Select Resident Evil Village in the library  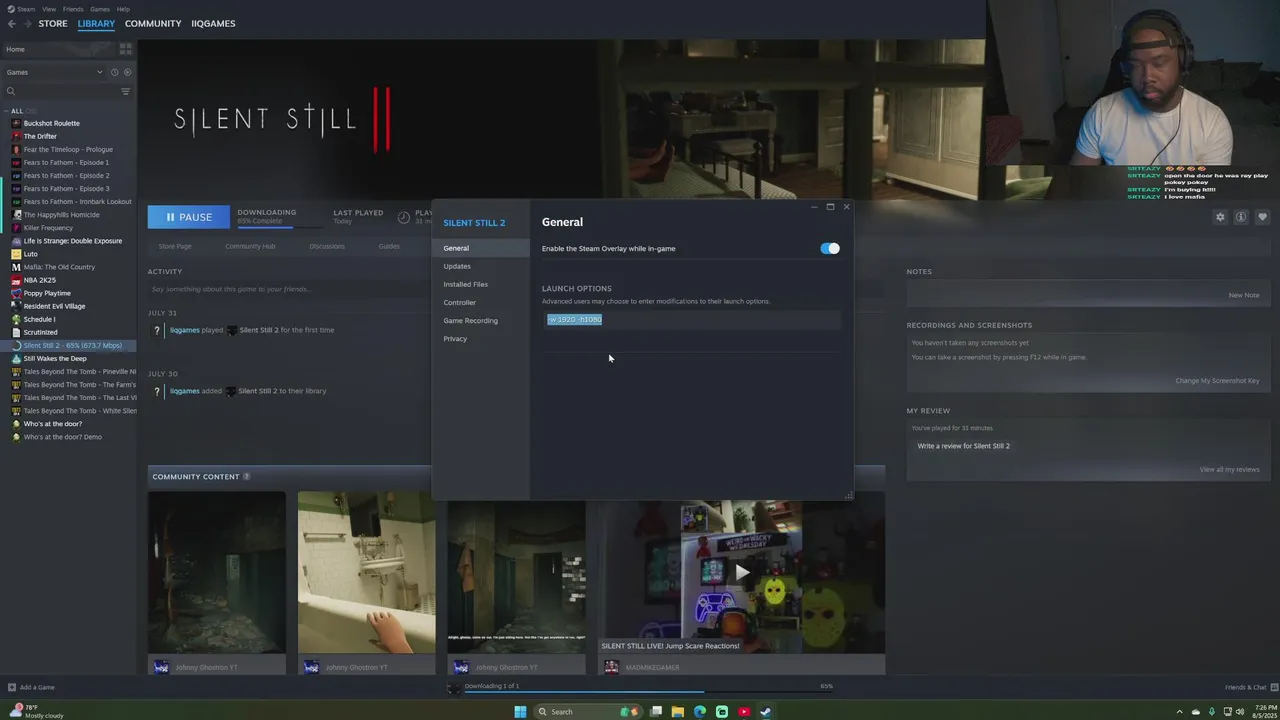point(54,306)
